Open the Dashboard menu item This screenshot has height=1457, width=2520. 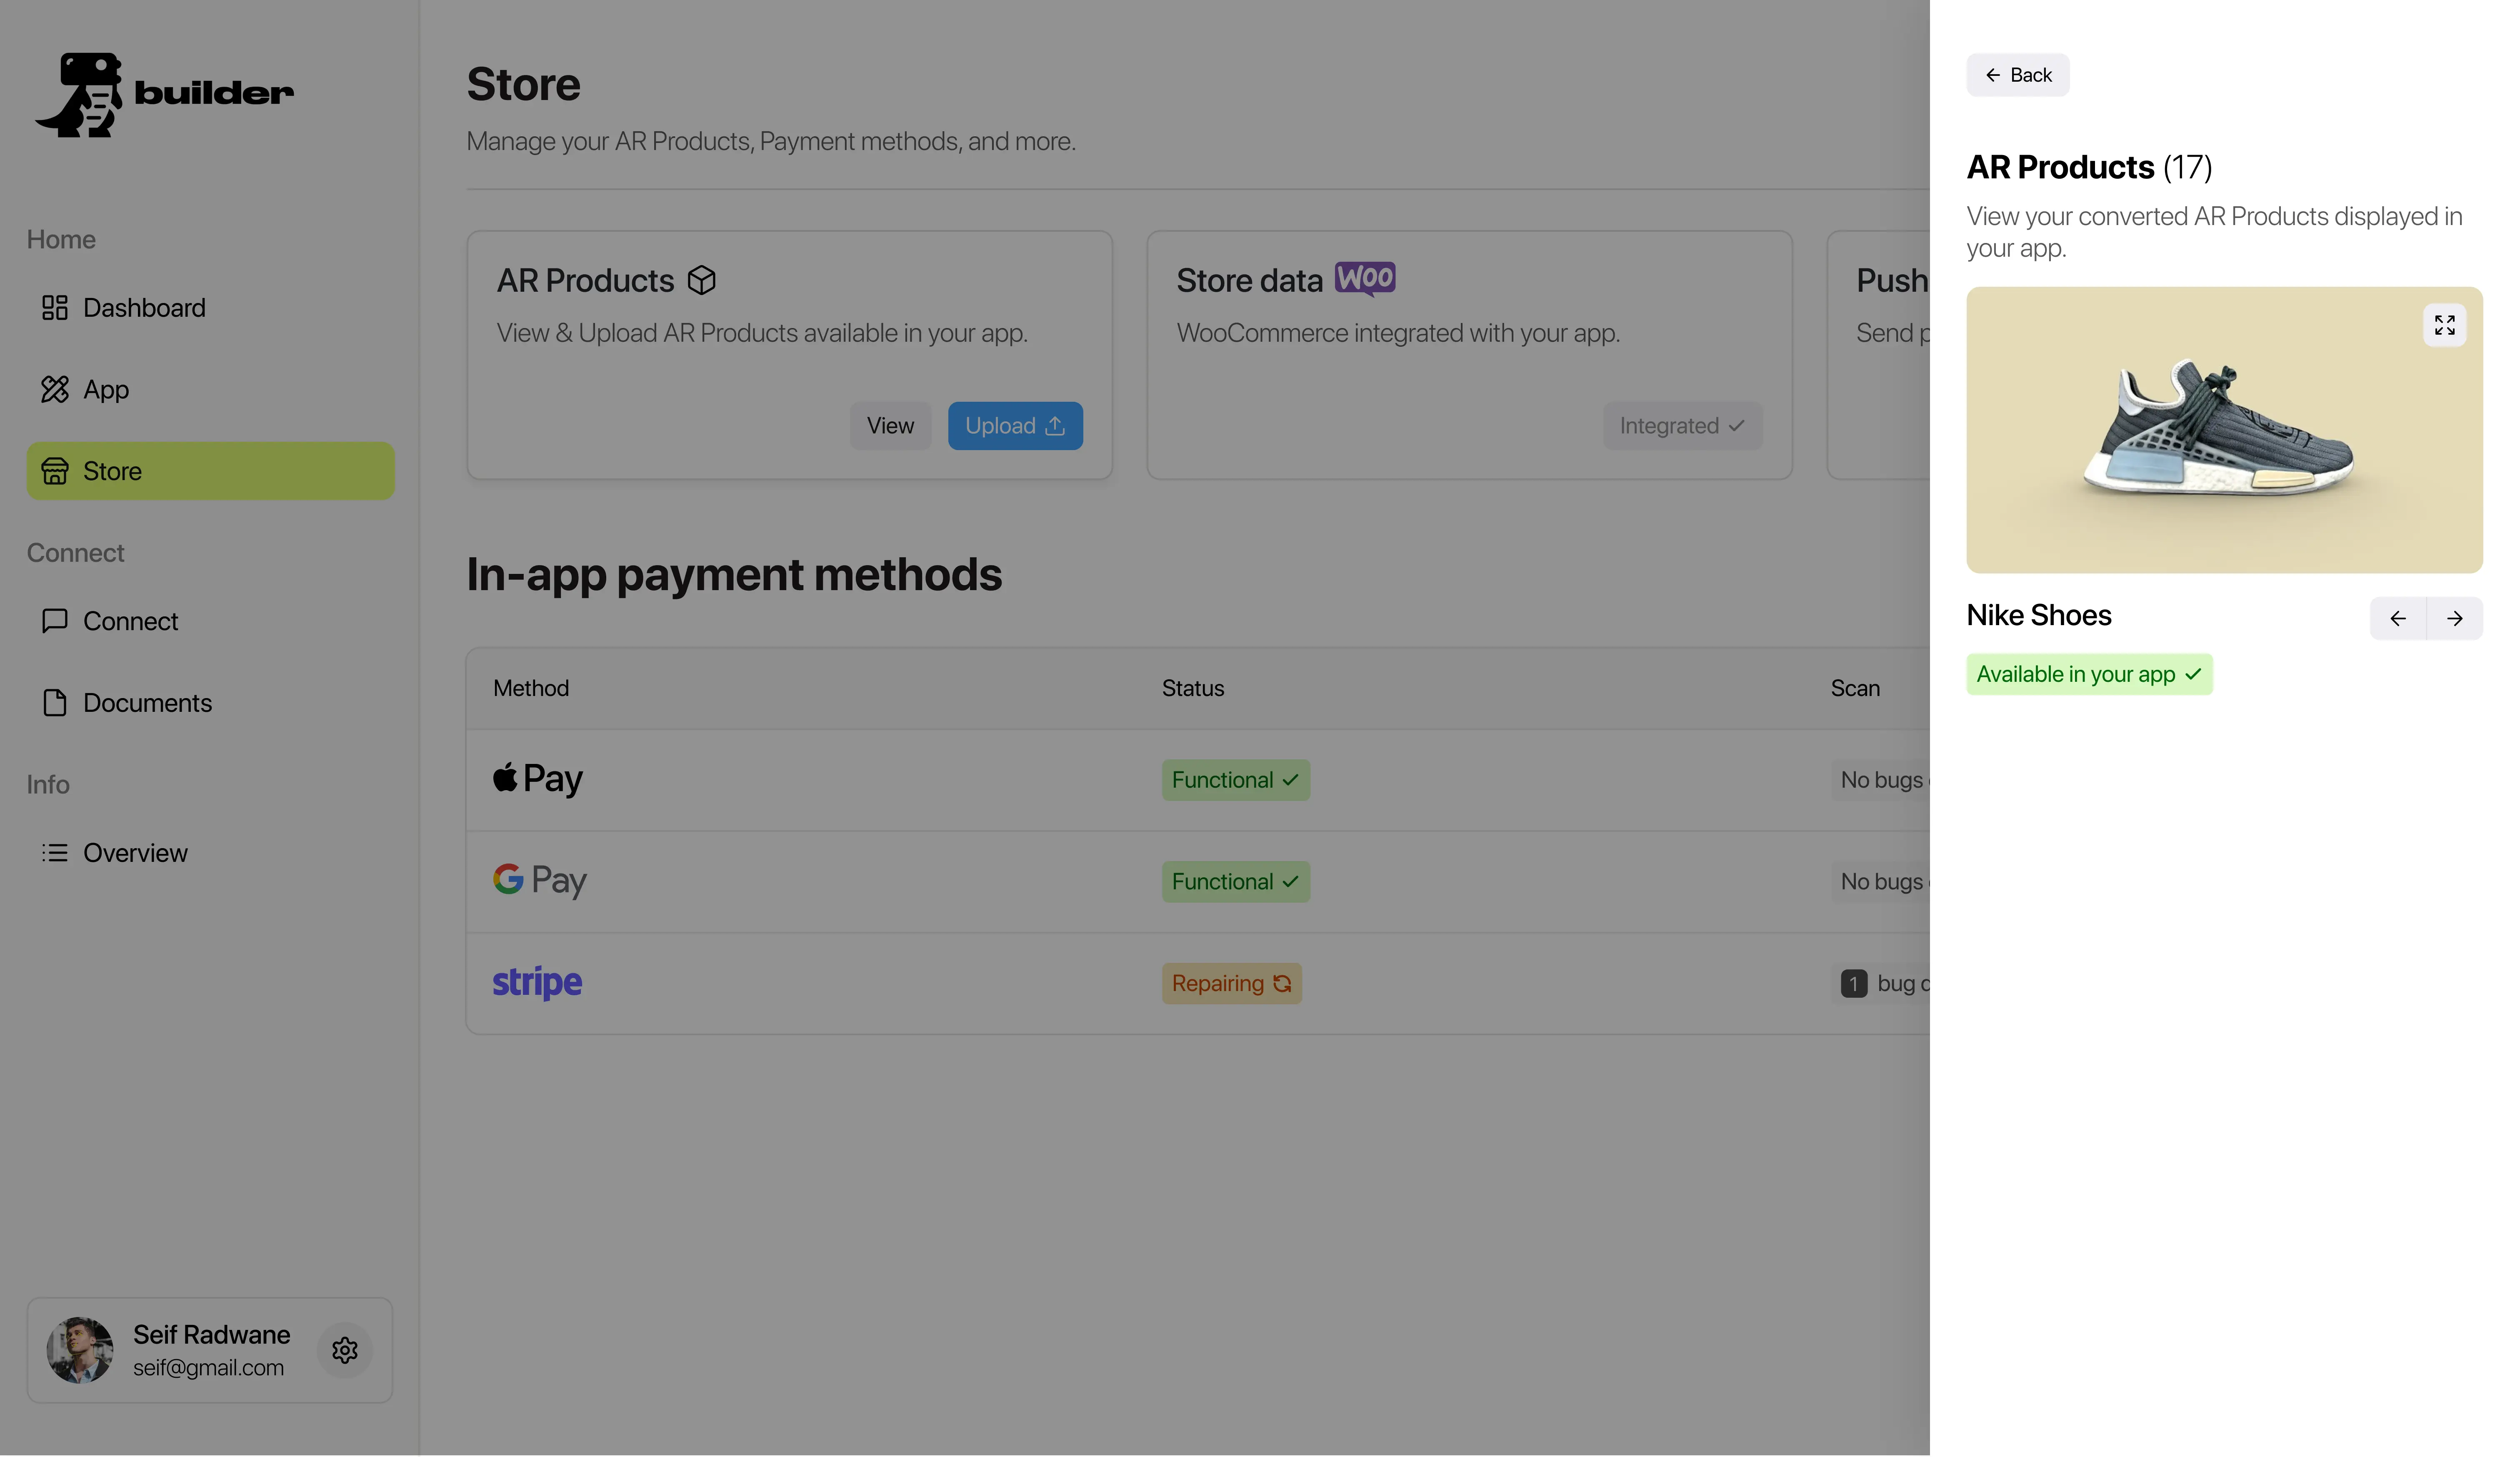(x=144, y=308)
